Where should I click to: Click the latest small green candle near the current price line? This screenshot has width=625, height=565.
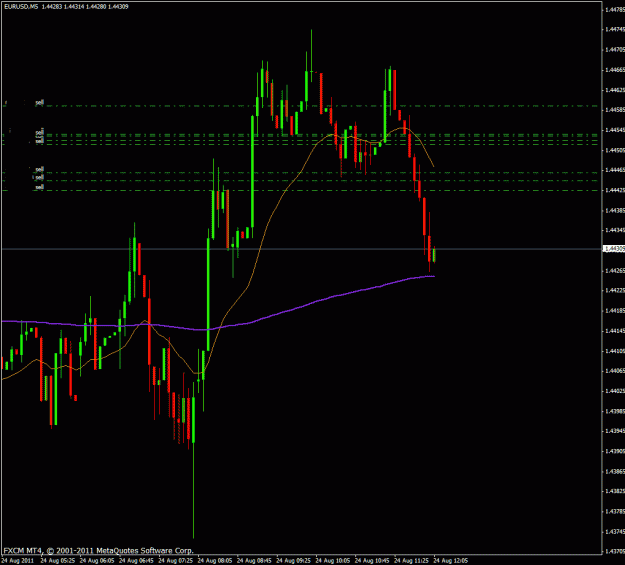(434, 255)
